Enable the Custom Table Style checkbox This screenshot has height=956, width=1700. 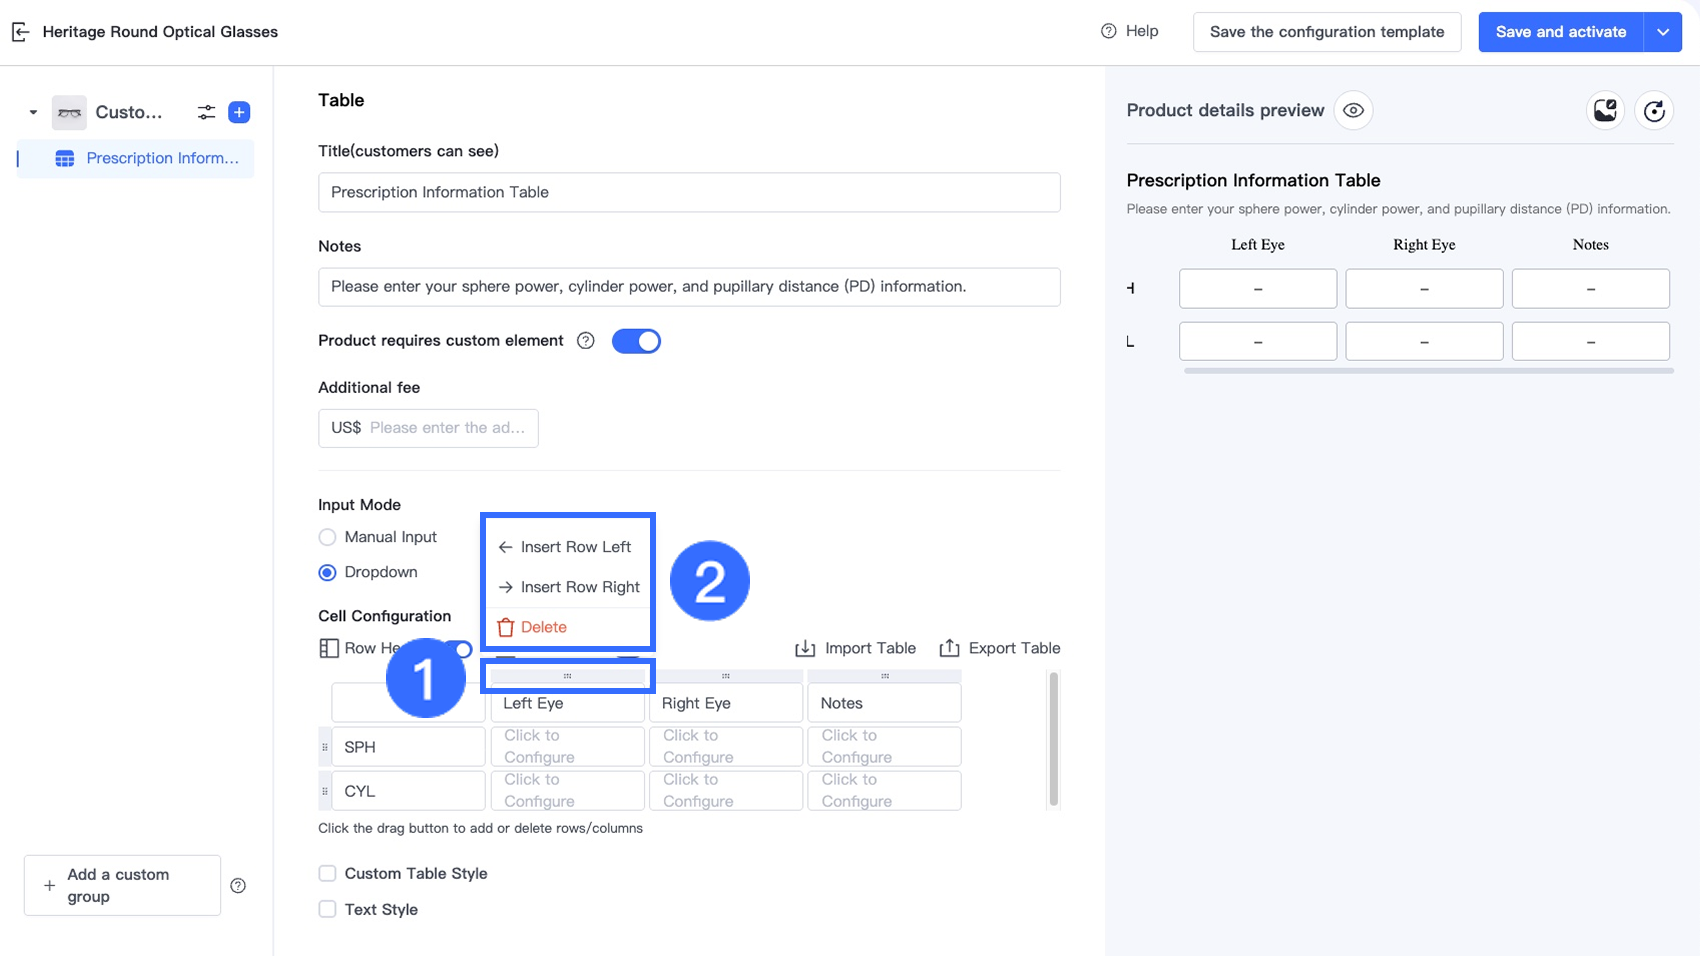[327, 873]
